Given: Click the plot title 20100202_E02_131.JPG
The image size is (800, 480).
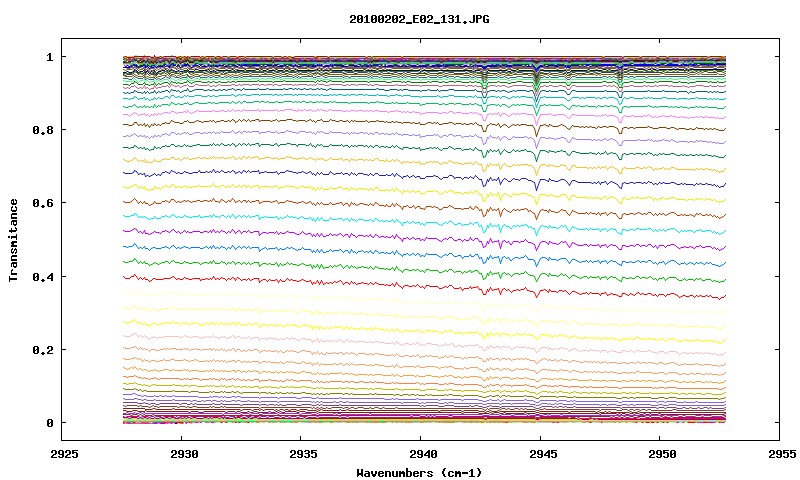Looking at the screenshot, I should 419,19.
